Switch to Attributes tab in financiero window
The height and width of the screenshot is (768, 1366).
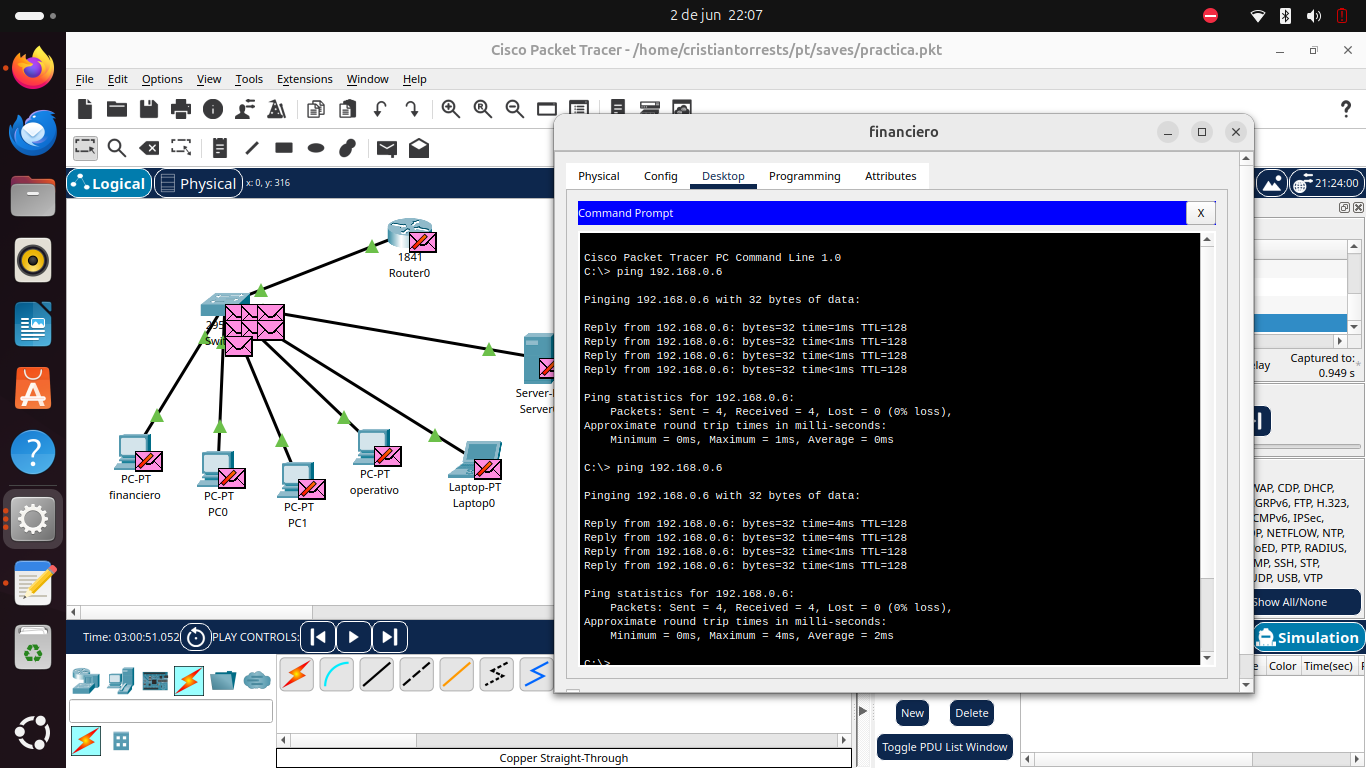coord(891,176)
